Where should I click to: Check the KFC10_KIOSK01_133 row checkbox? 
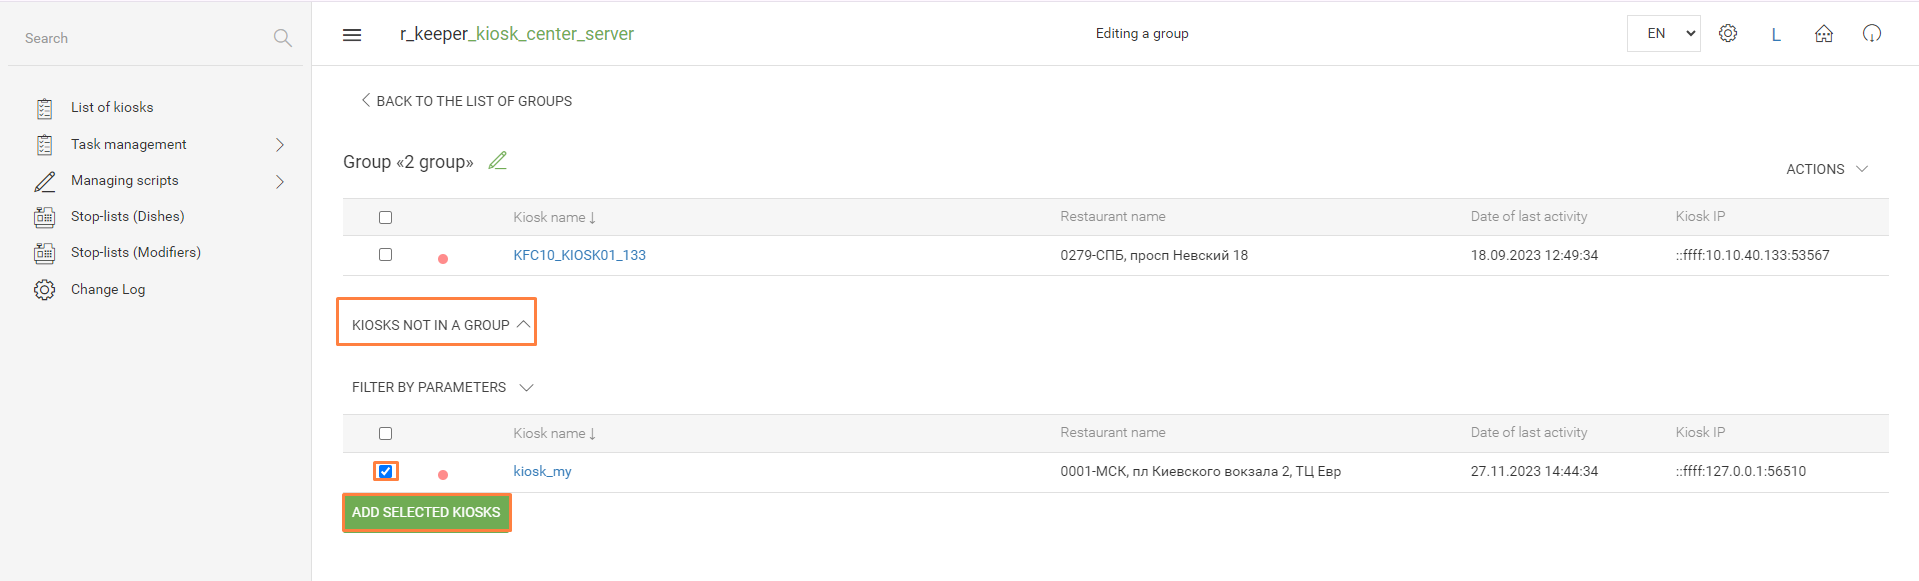[x=385, y=255]
